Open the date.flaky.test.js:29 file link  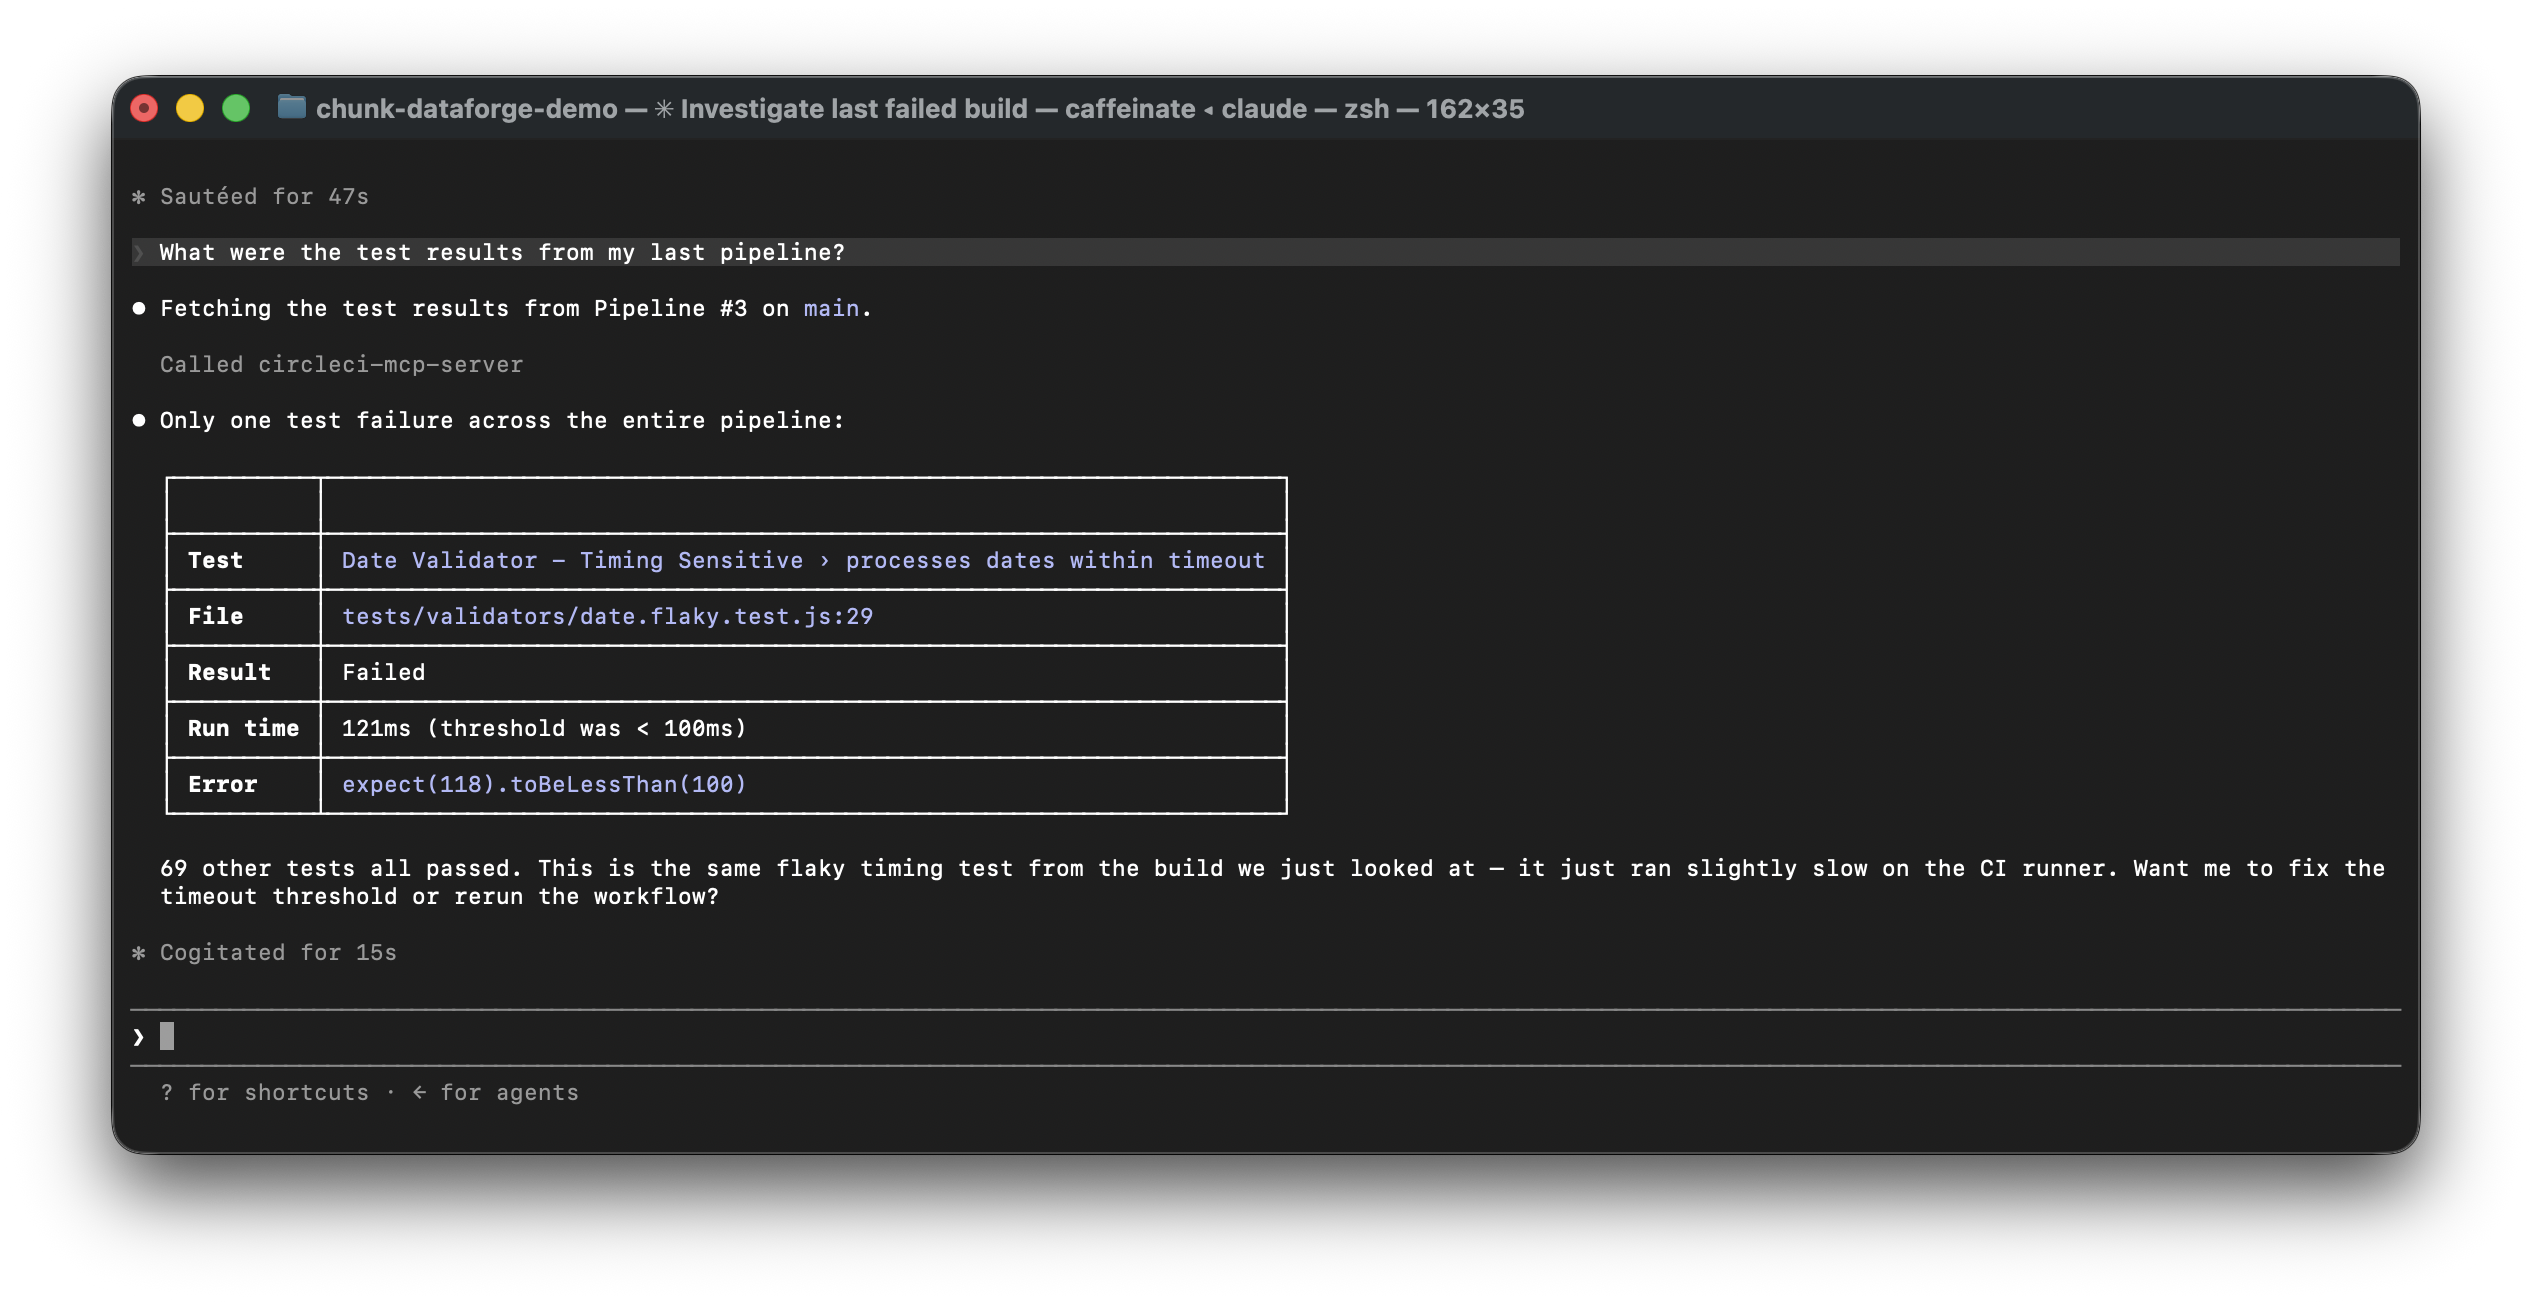[607, 617]
